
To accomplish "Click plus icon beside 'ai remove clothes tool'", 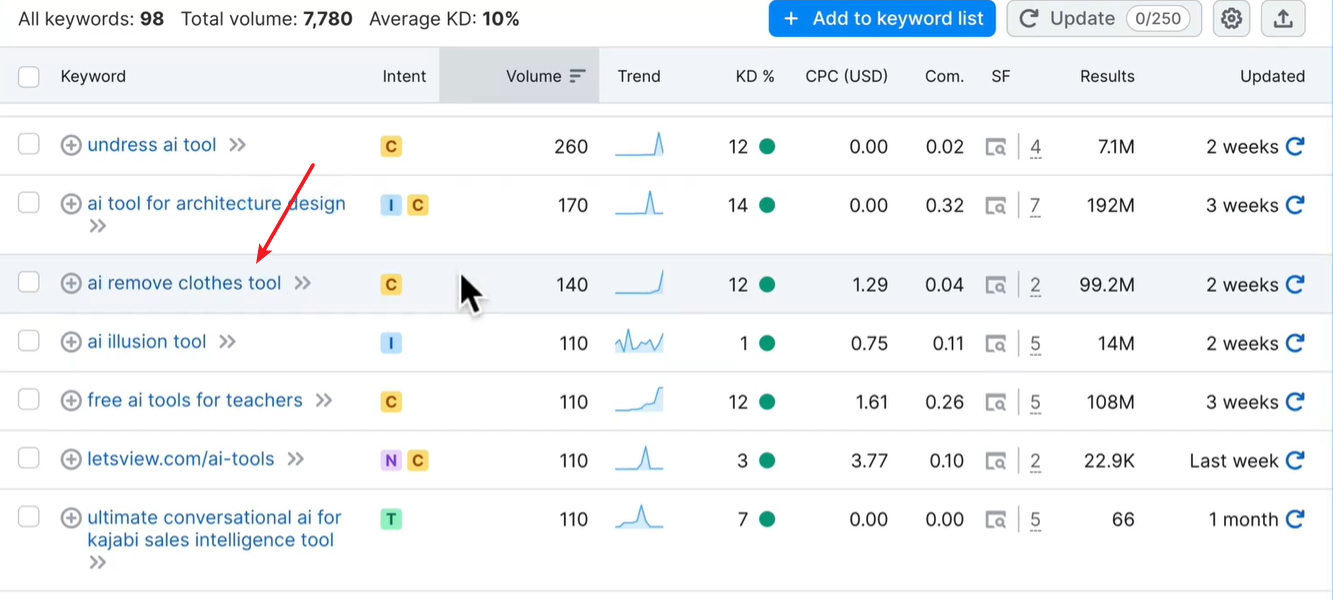I will [71, 284].
